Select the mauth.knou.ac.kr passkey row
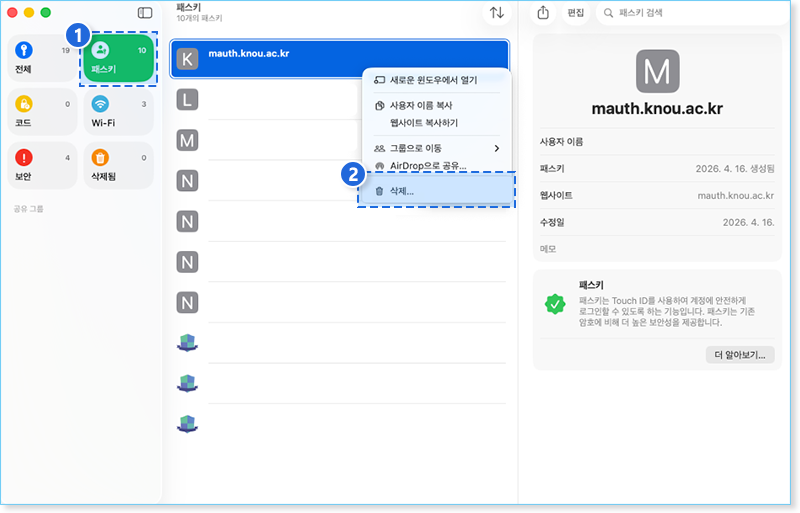Image resolution: width=800 pixels, height=513 pixels. [x=340, y=59]
